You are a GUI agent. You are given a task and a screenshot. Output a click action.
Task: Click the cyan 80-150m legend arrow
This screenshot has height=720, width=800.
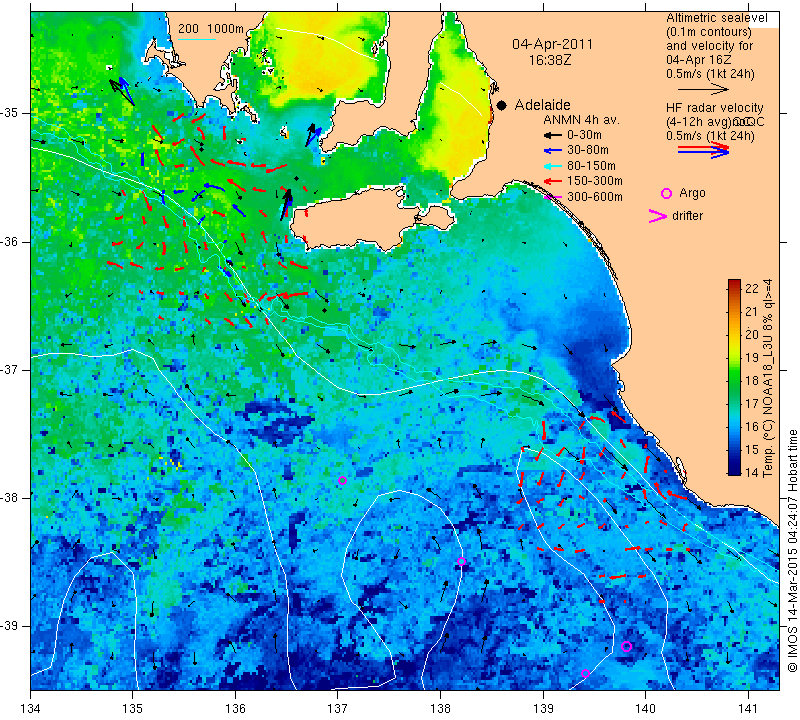pyautogui.click(x=552, y=166)
